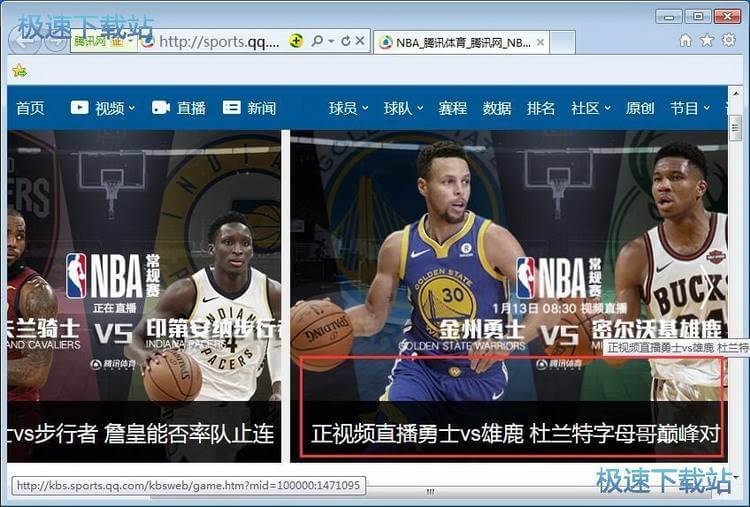Click the favorites bar star icon
Screen dimensions: 750x507
(20, 71)
